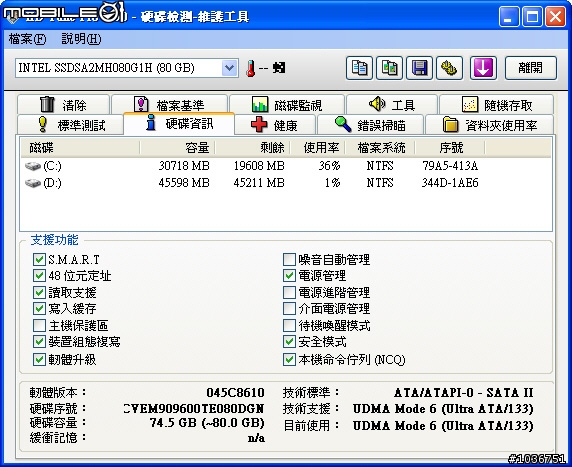Screen dimensions: 572x467
Task: Click the 磁碟 column header
Action: point(80,148)
